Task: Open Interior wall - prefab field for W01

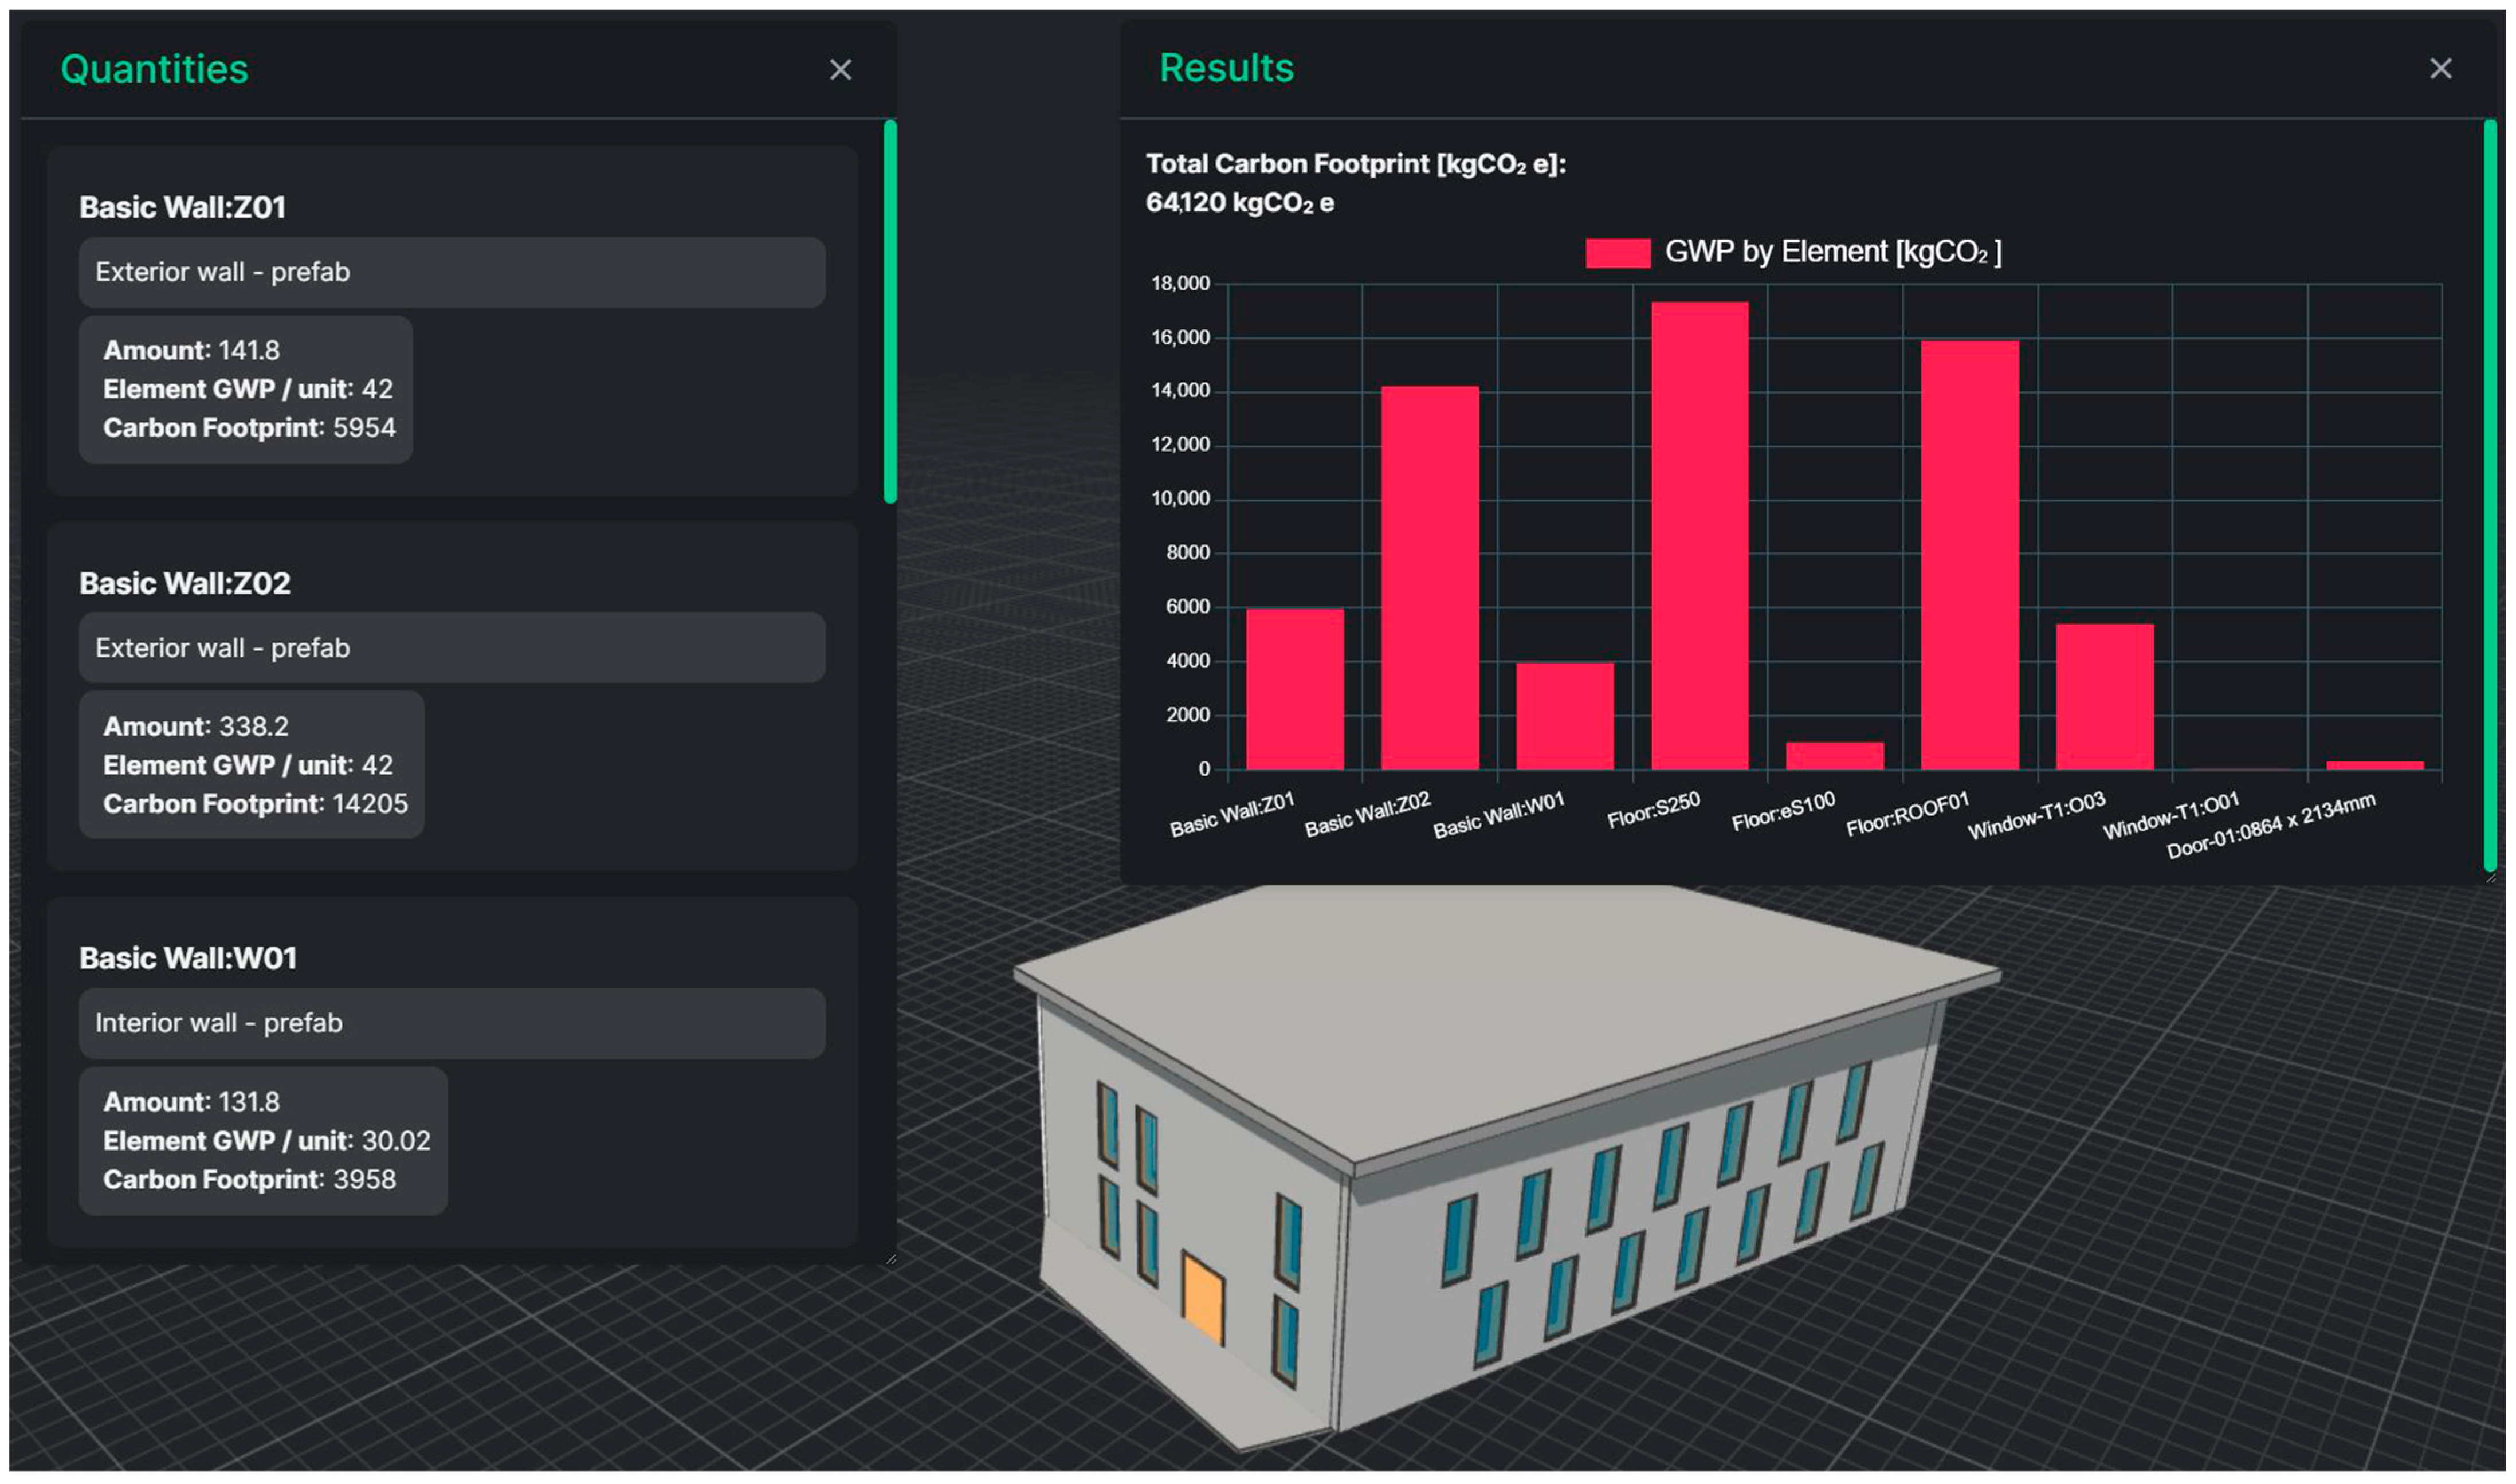Action: click(452, 1023)
